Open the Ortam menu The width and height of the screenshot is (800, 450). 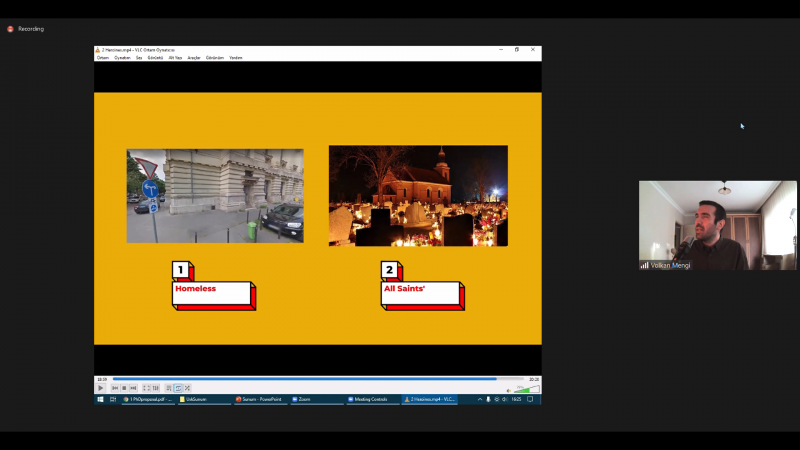(103, 58)
